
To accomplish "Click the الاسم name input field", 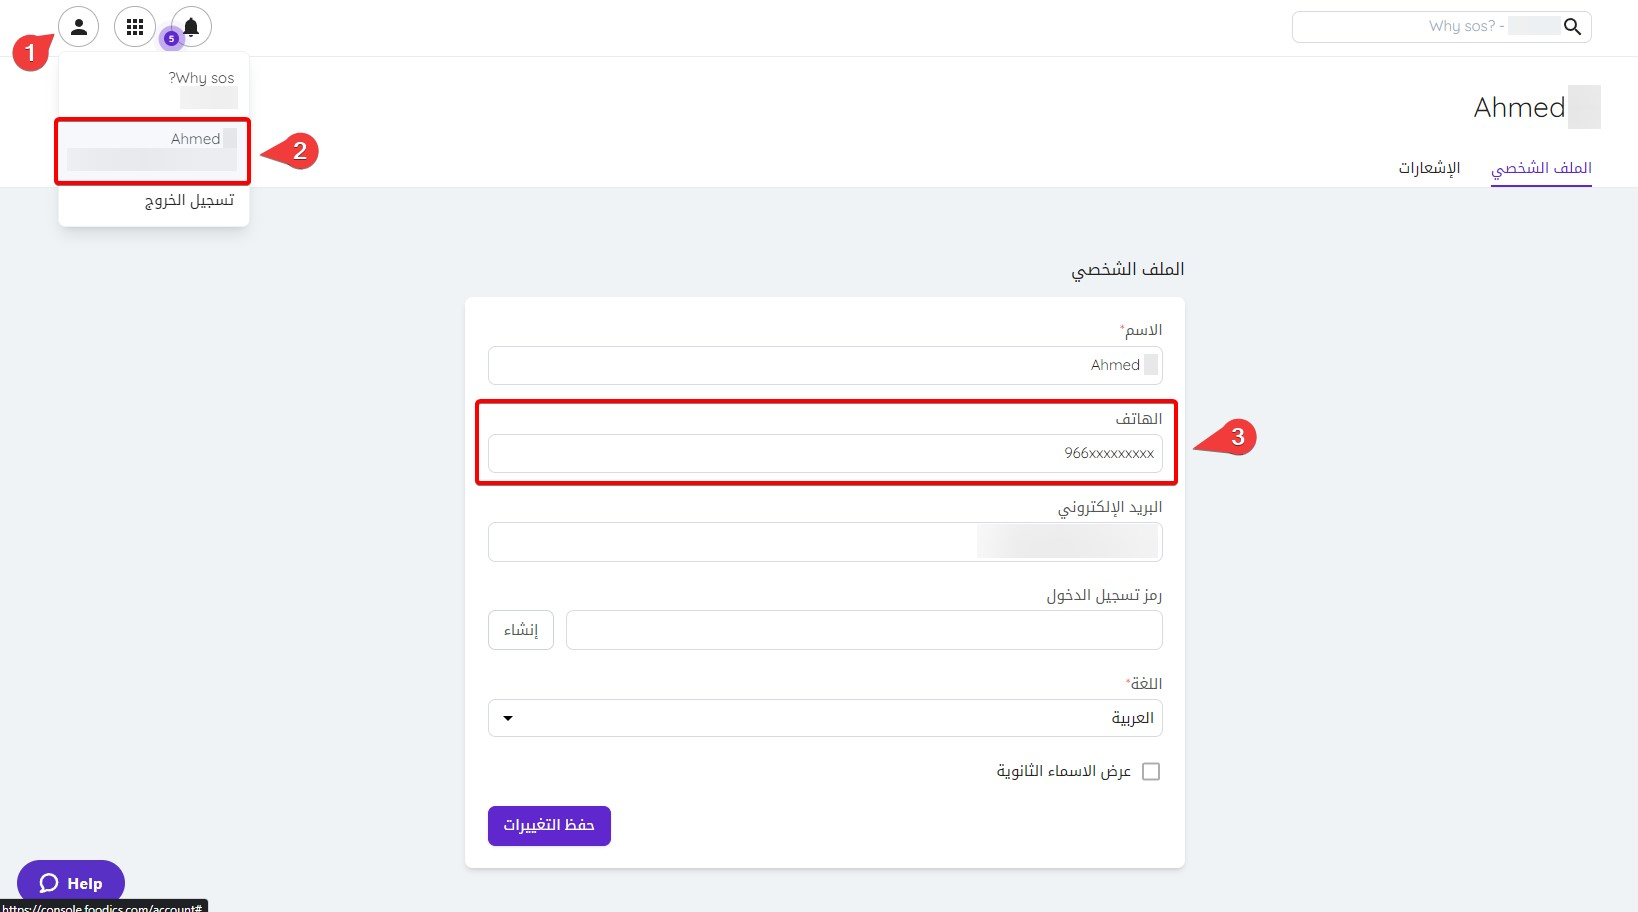I will pos(825,365).
